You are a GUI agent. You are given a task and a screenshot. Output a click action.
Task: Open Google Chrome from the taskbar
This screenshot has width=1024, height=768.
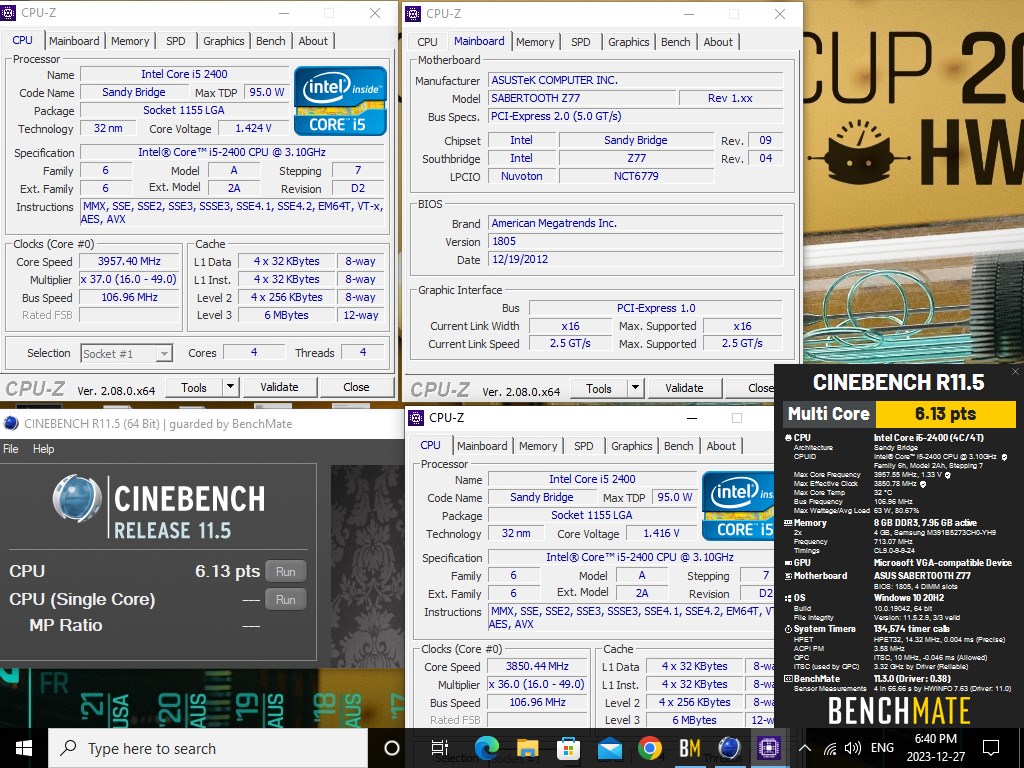click(649, 748)
